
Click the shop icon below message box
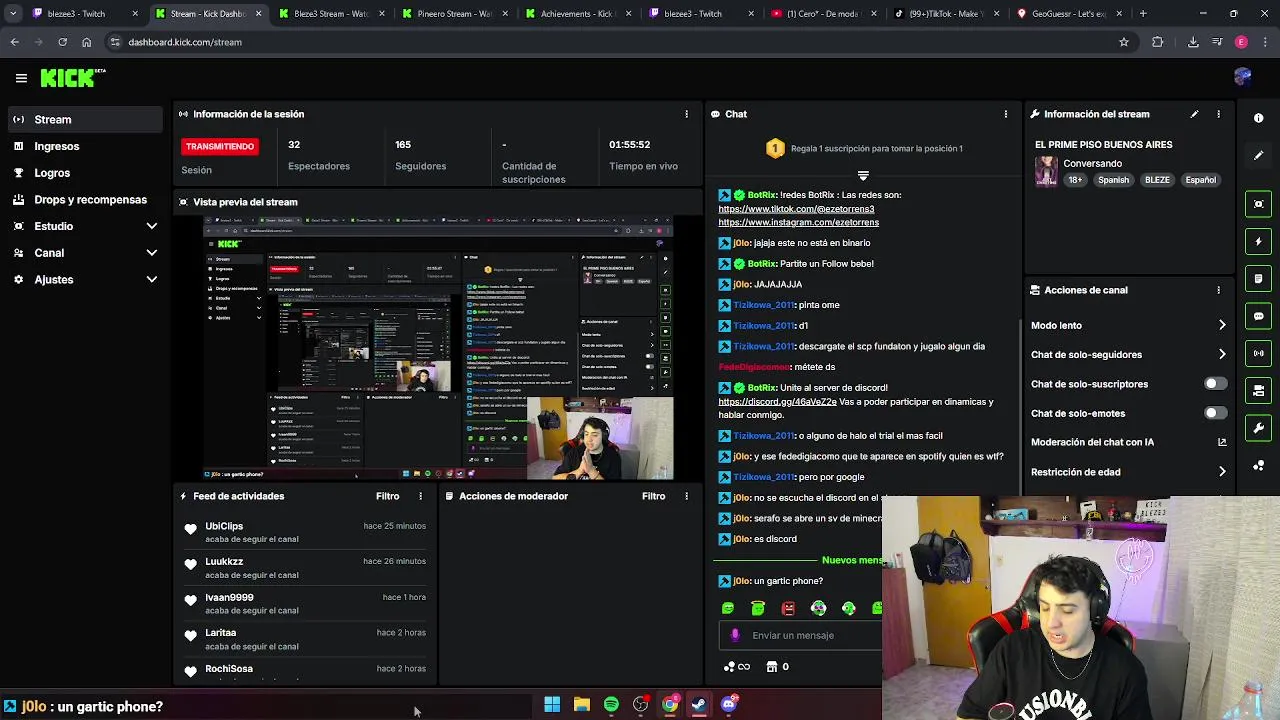(x=771, y=666)
